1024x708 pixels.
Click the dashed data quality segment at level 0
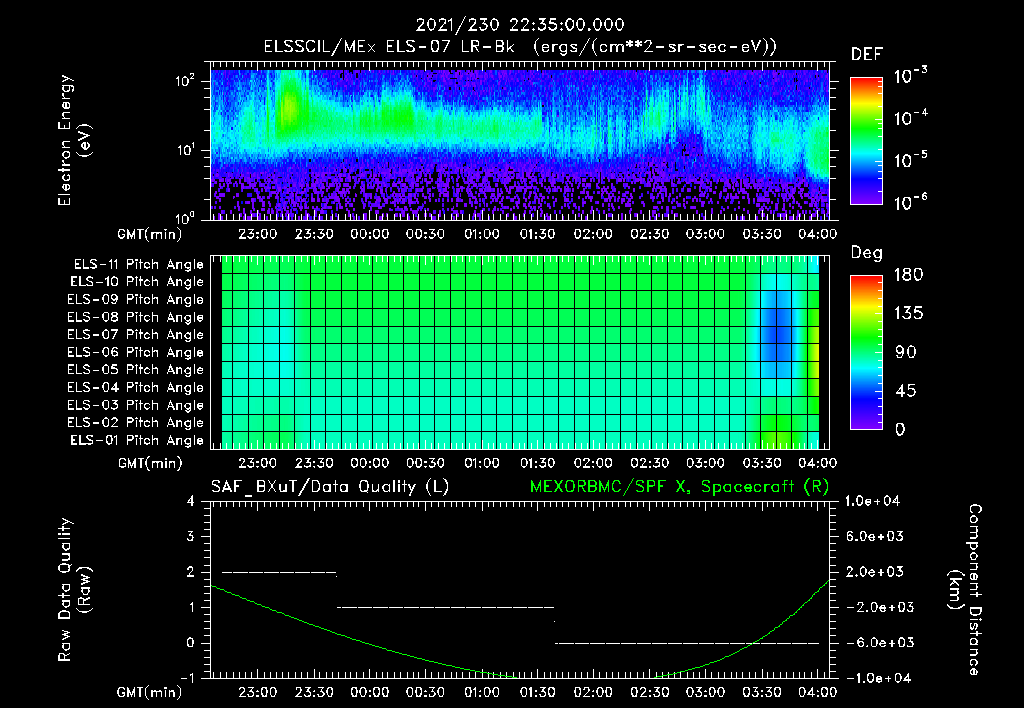tap(687, 643)
